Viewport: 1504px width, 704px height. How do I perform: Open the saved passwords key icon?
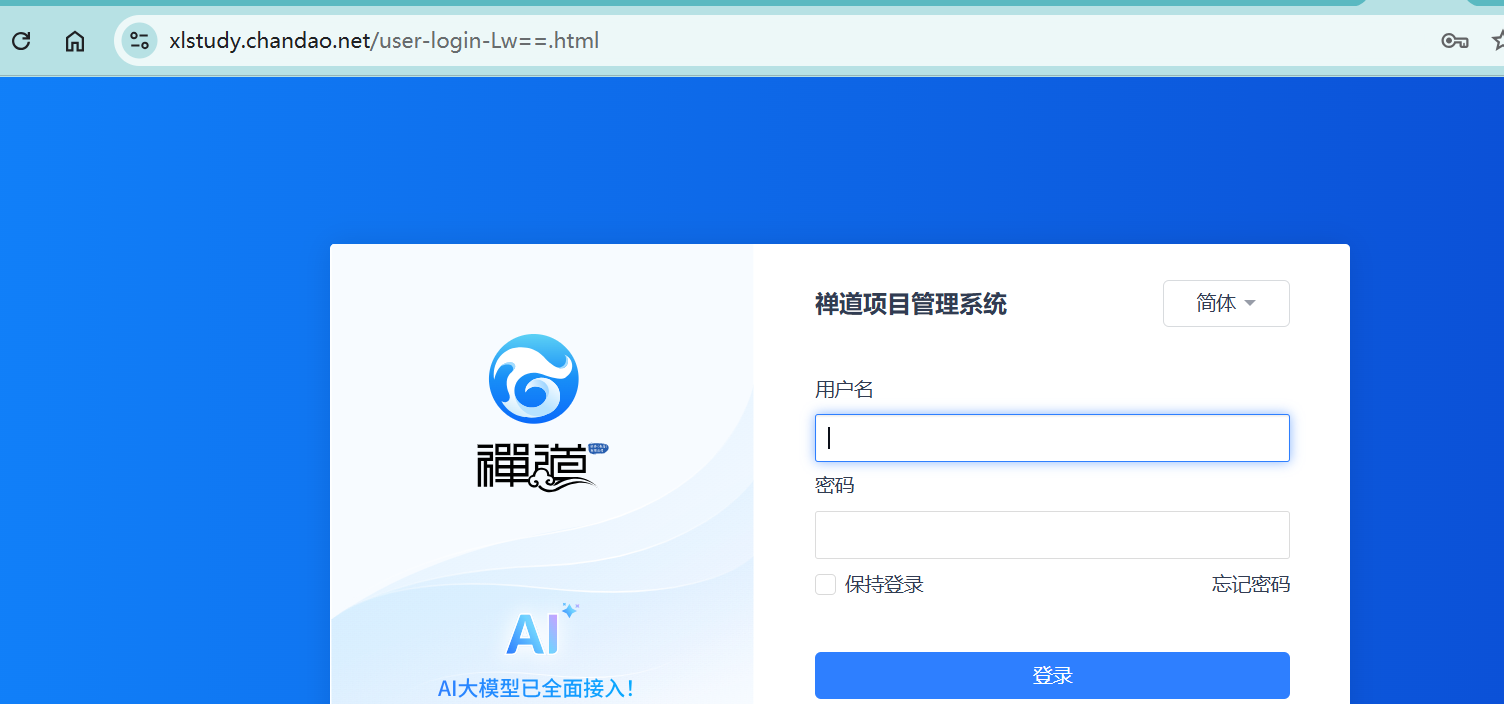point(1454,41)
